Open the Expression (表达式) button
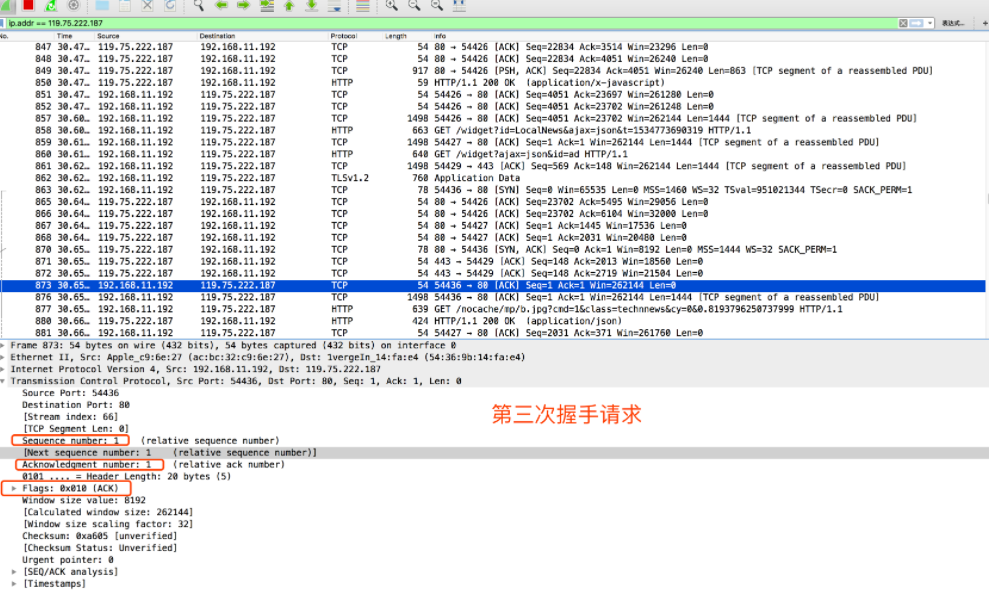This screenshot has width=989, height=591. click(x=953, y=23)
